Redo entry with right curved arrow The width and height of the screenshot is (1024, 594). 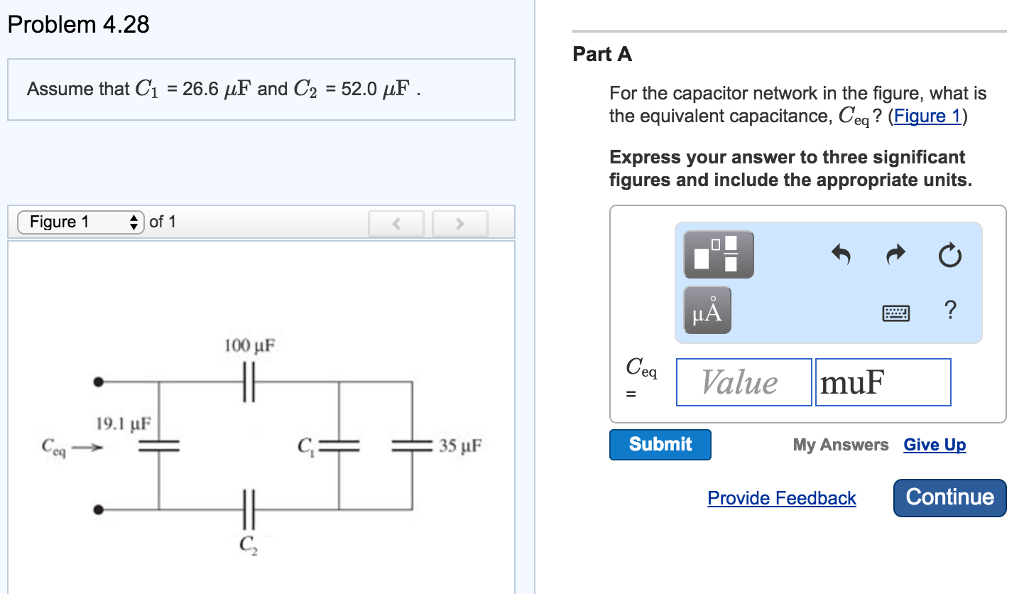pos(894,254)
